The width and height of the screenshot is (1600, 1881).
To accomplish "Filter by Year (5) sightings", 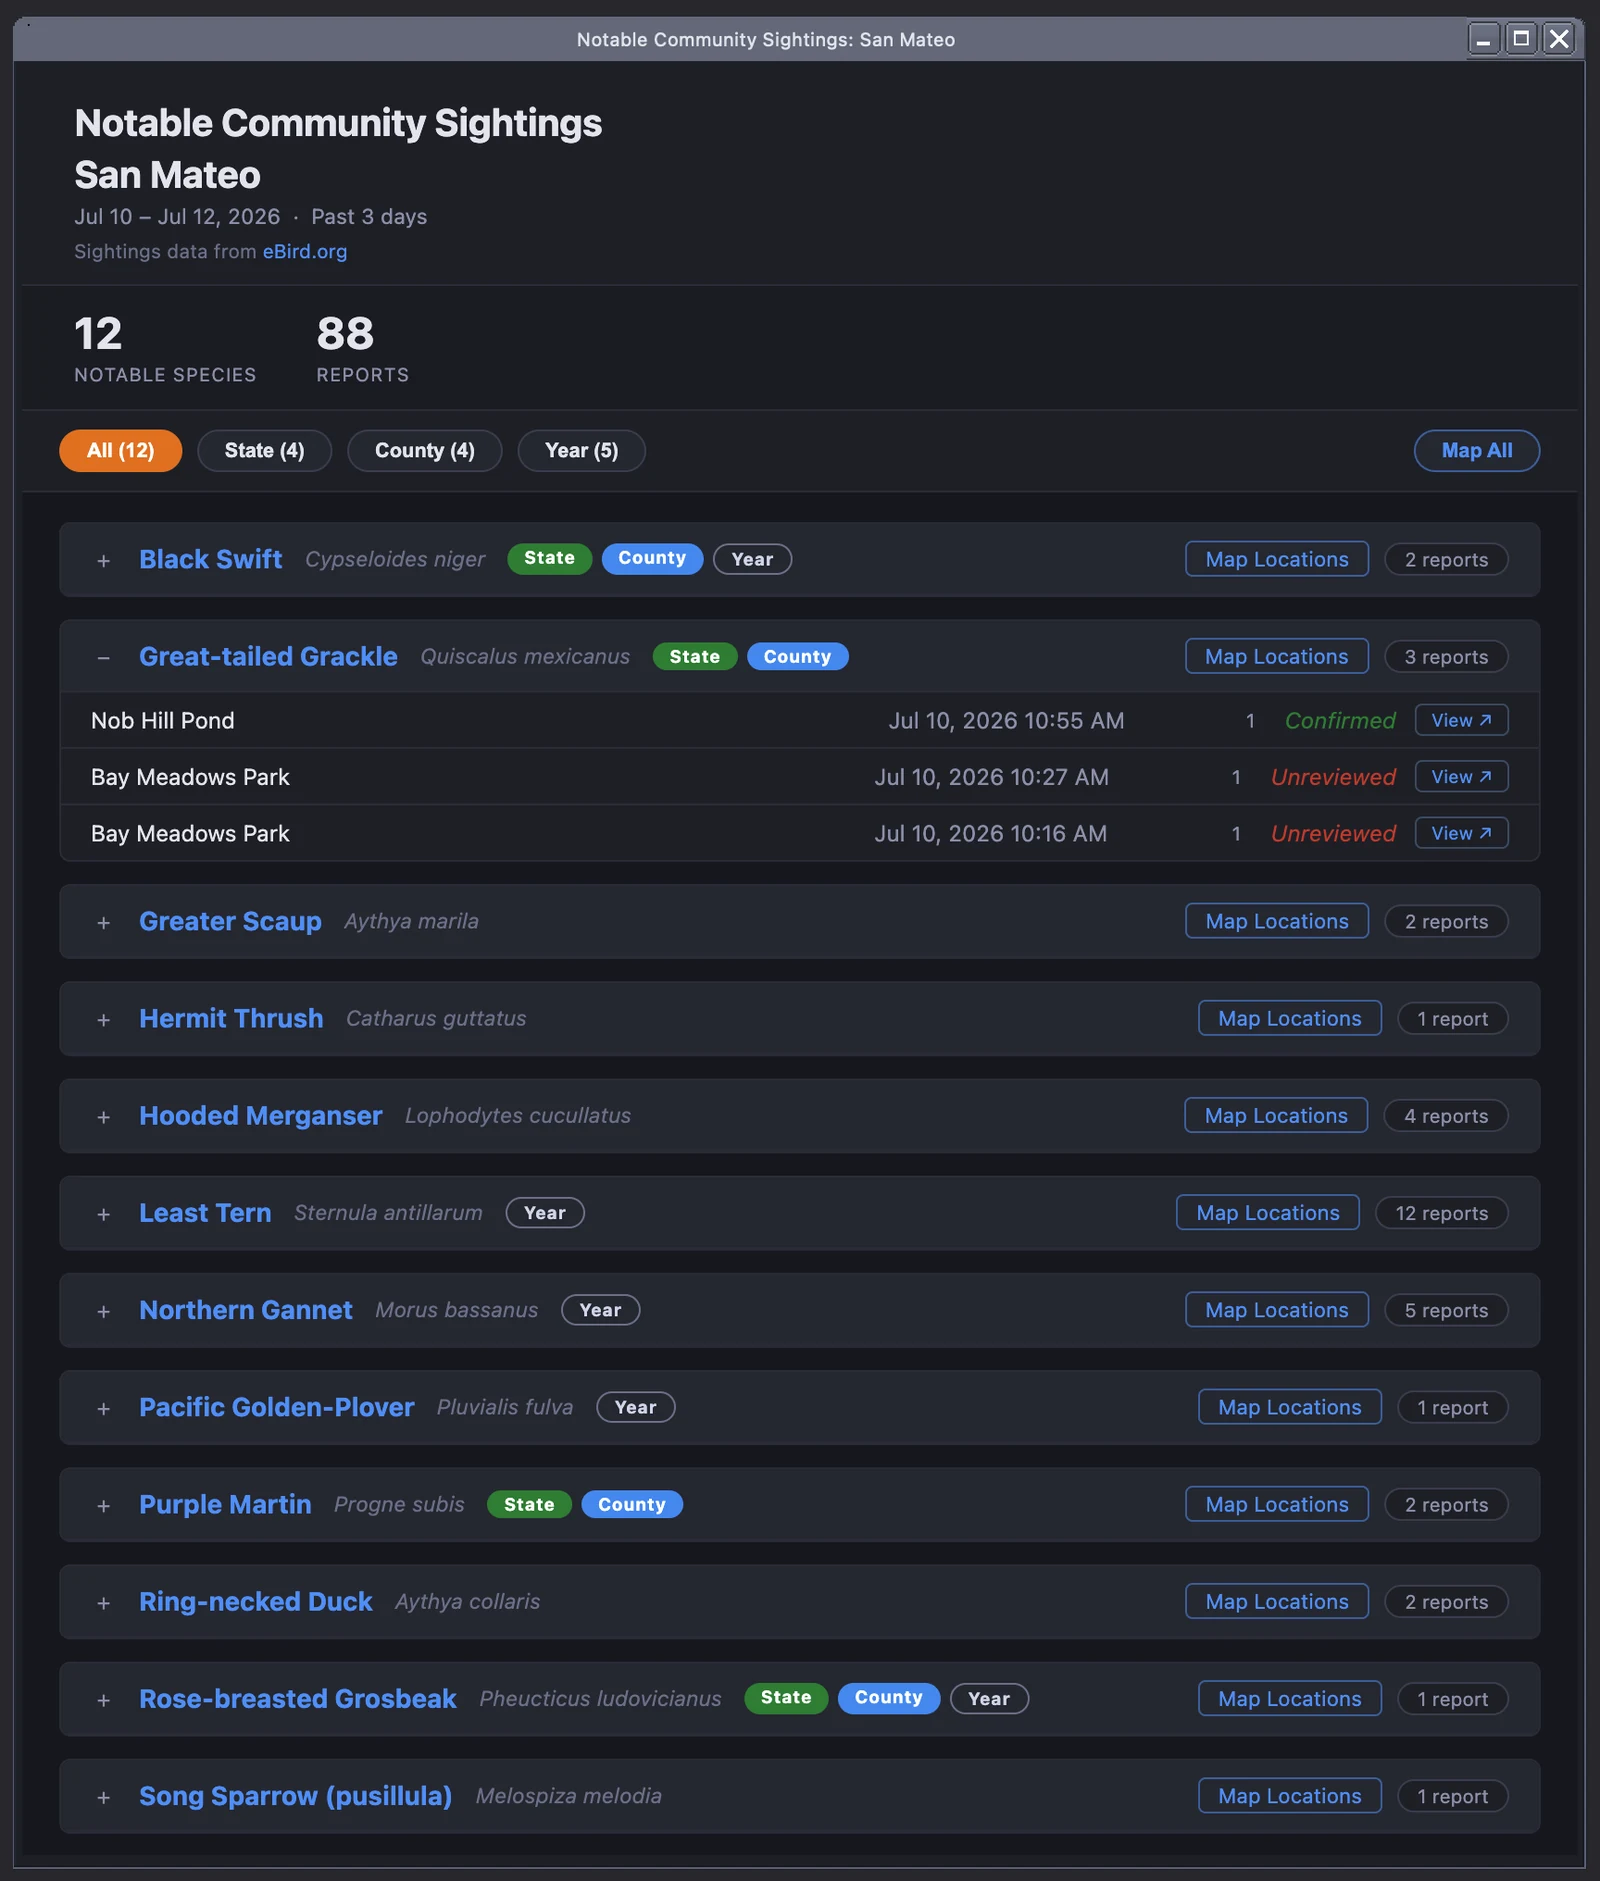I will (x=582, y=451).
